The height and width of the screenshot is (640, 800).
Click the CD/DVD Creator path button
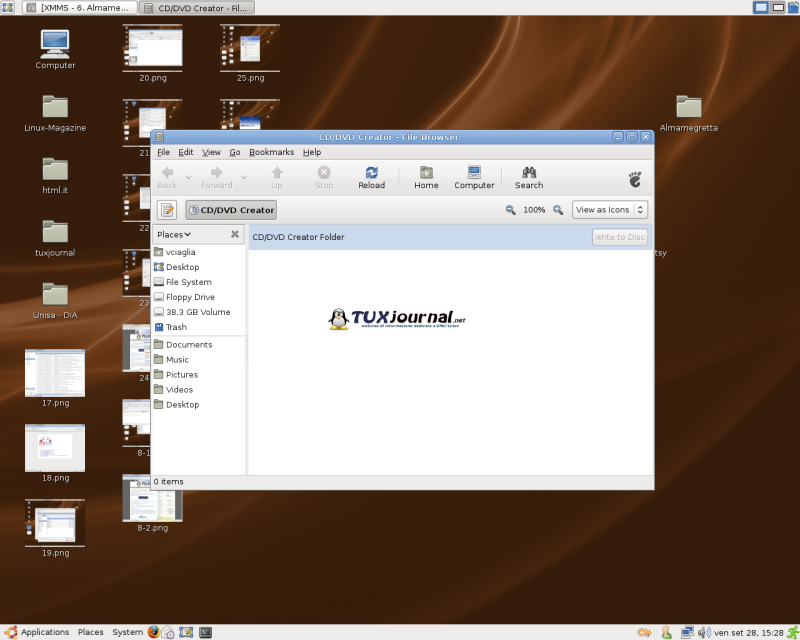[231, 210]
